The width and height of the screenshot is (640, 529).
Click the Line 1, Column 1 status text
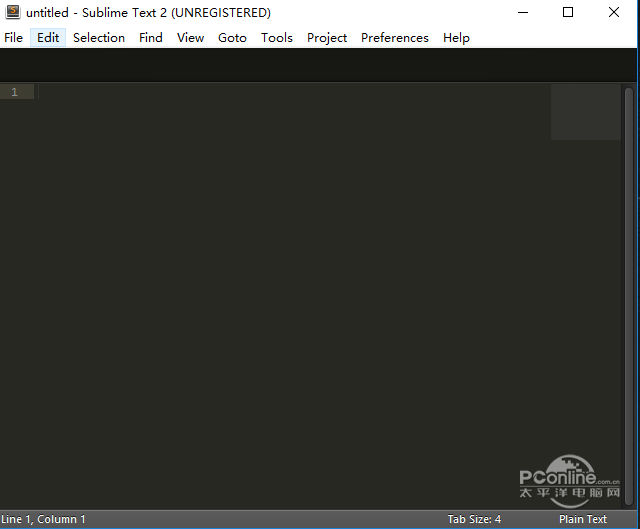(43, 519)
